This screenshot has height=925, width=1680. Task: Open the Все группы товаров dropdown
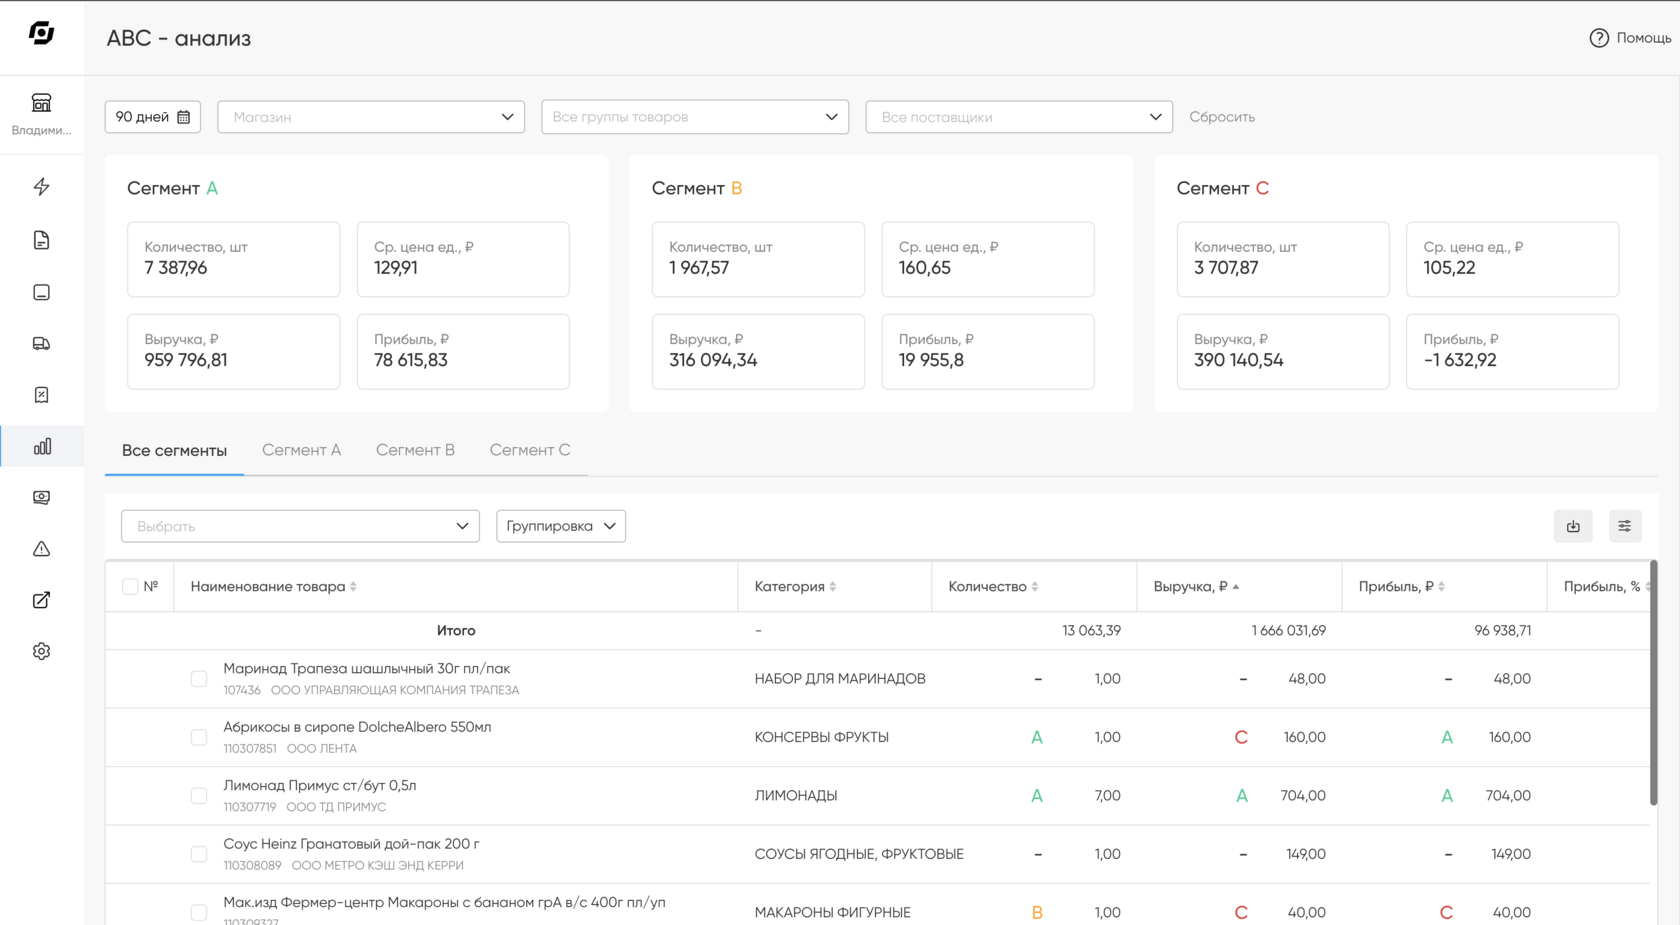[695, 117]
